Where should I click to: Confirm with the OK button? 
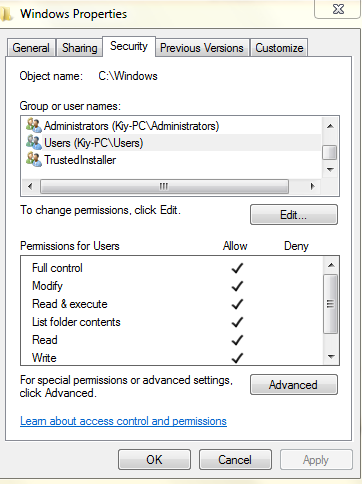coord(154,460)
